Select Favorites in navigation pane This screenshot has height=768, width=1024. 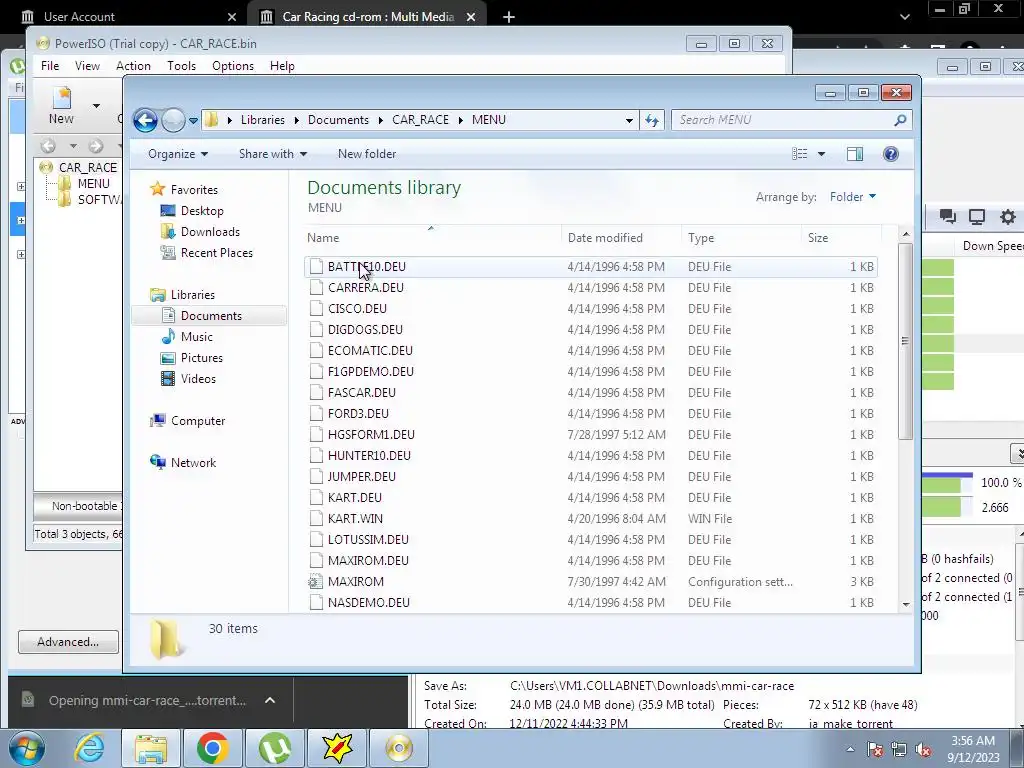194,190
